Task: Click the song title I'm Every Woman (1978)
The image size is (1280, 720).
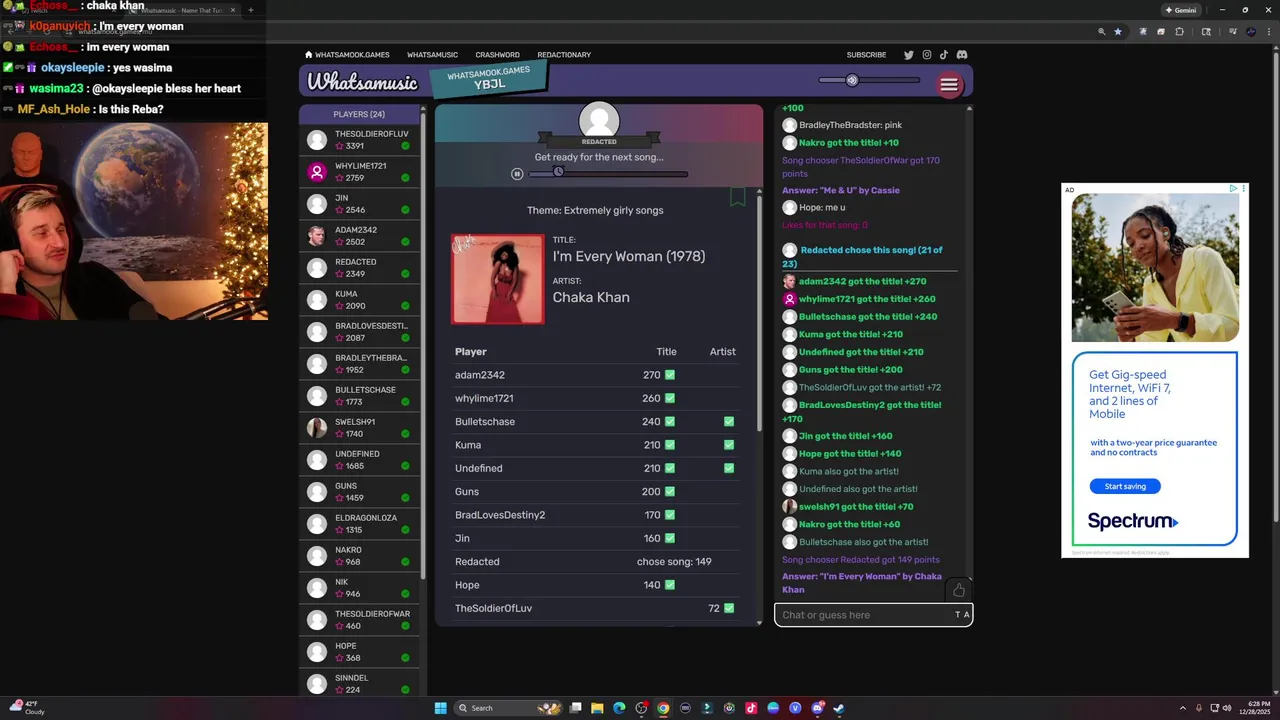Action: pos(629,256)
